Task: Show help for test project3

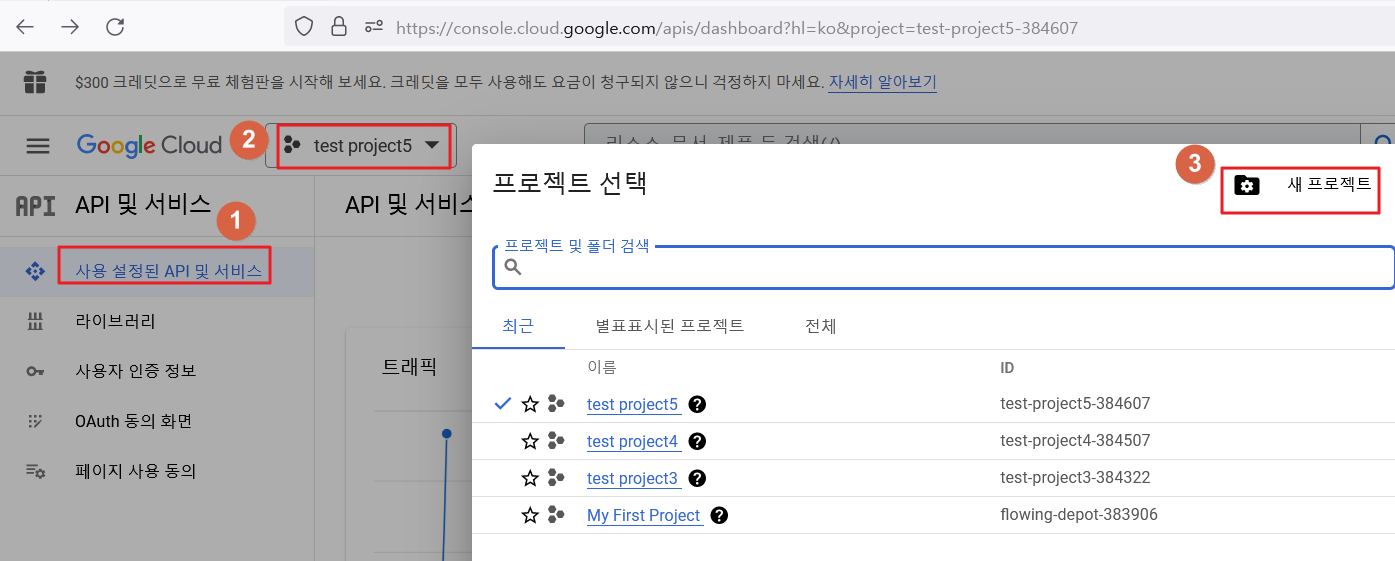Action: (x=698, y=478)
